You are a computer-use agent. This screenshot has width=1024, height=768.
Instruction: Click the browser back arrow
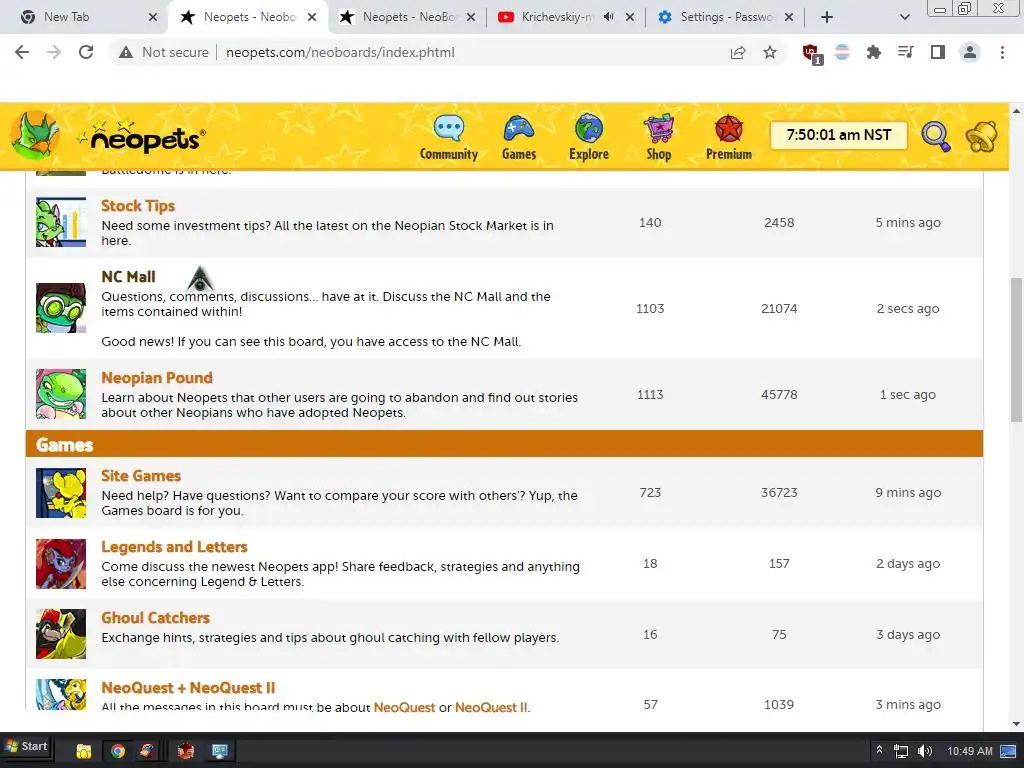pyautogui.click(x=22, y=52)
